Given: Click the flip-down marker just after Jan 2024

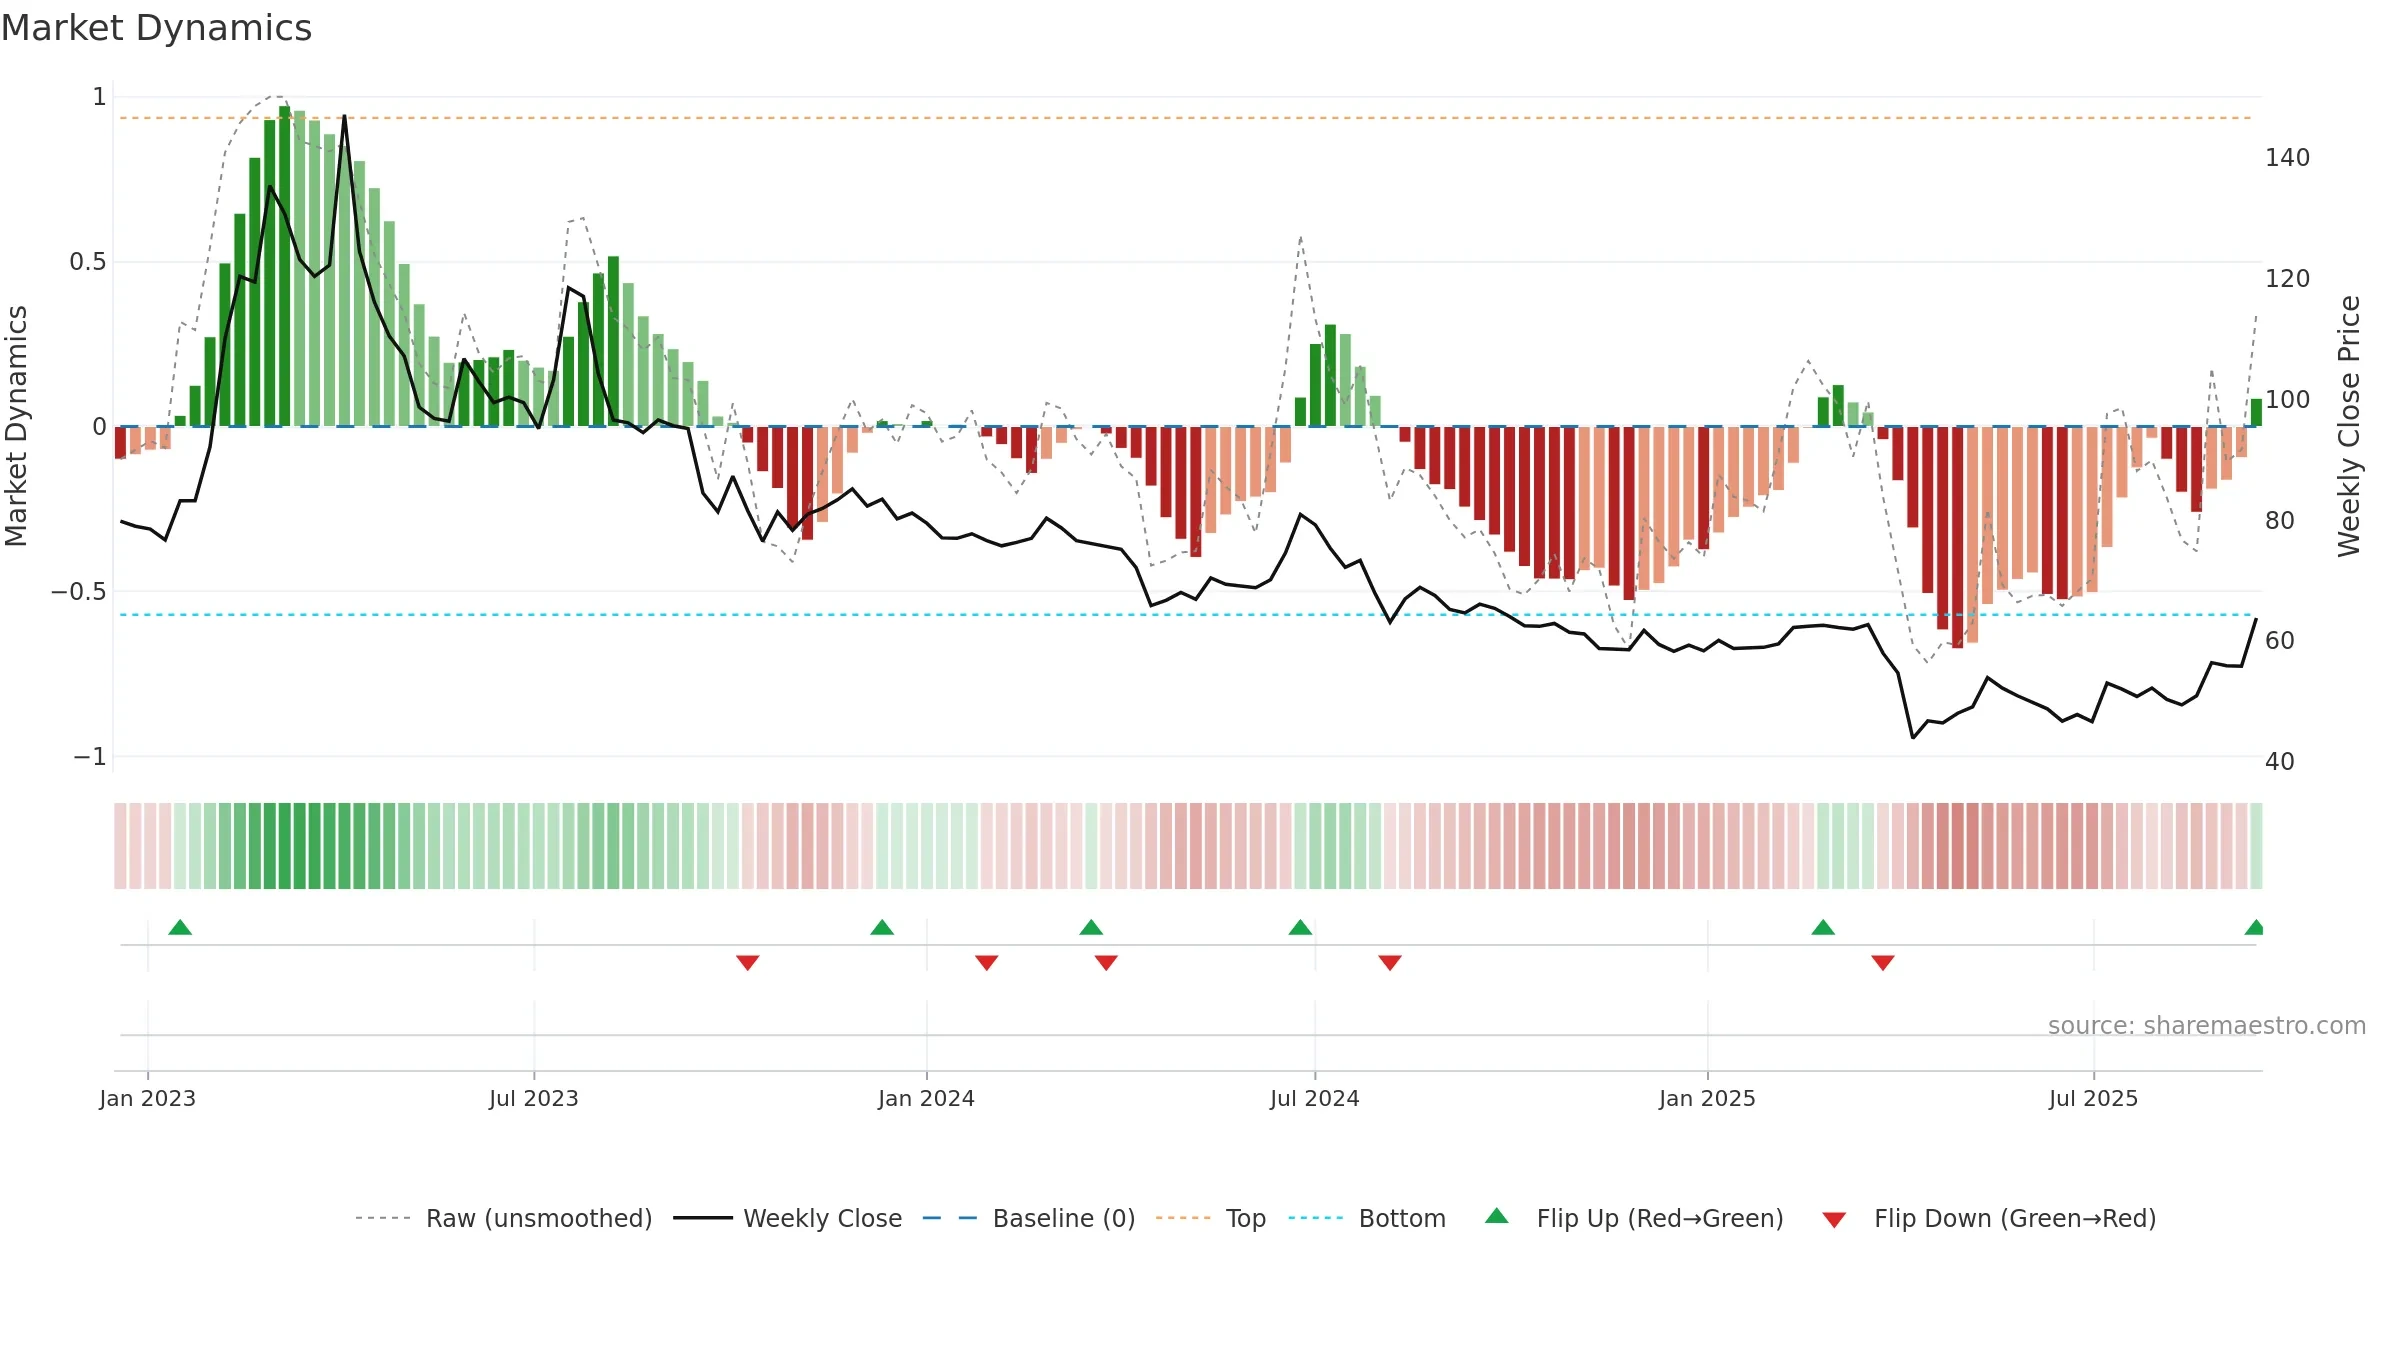Looking at the screenshot, I should click(987, 962).
